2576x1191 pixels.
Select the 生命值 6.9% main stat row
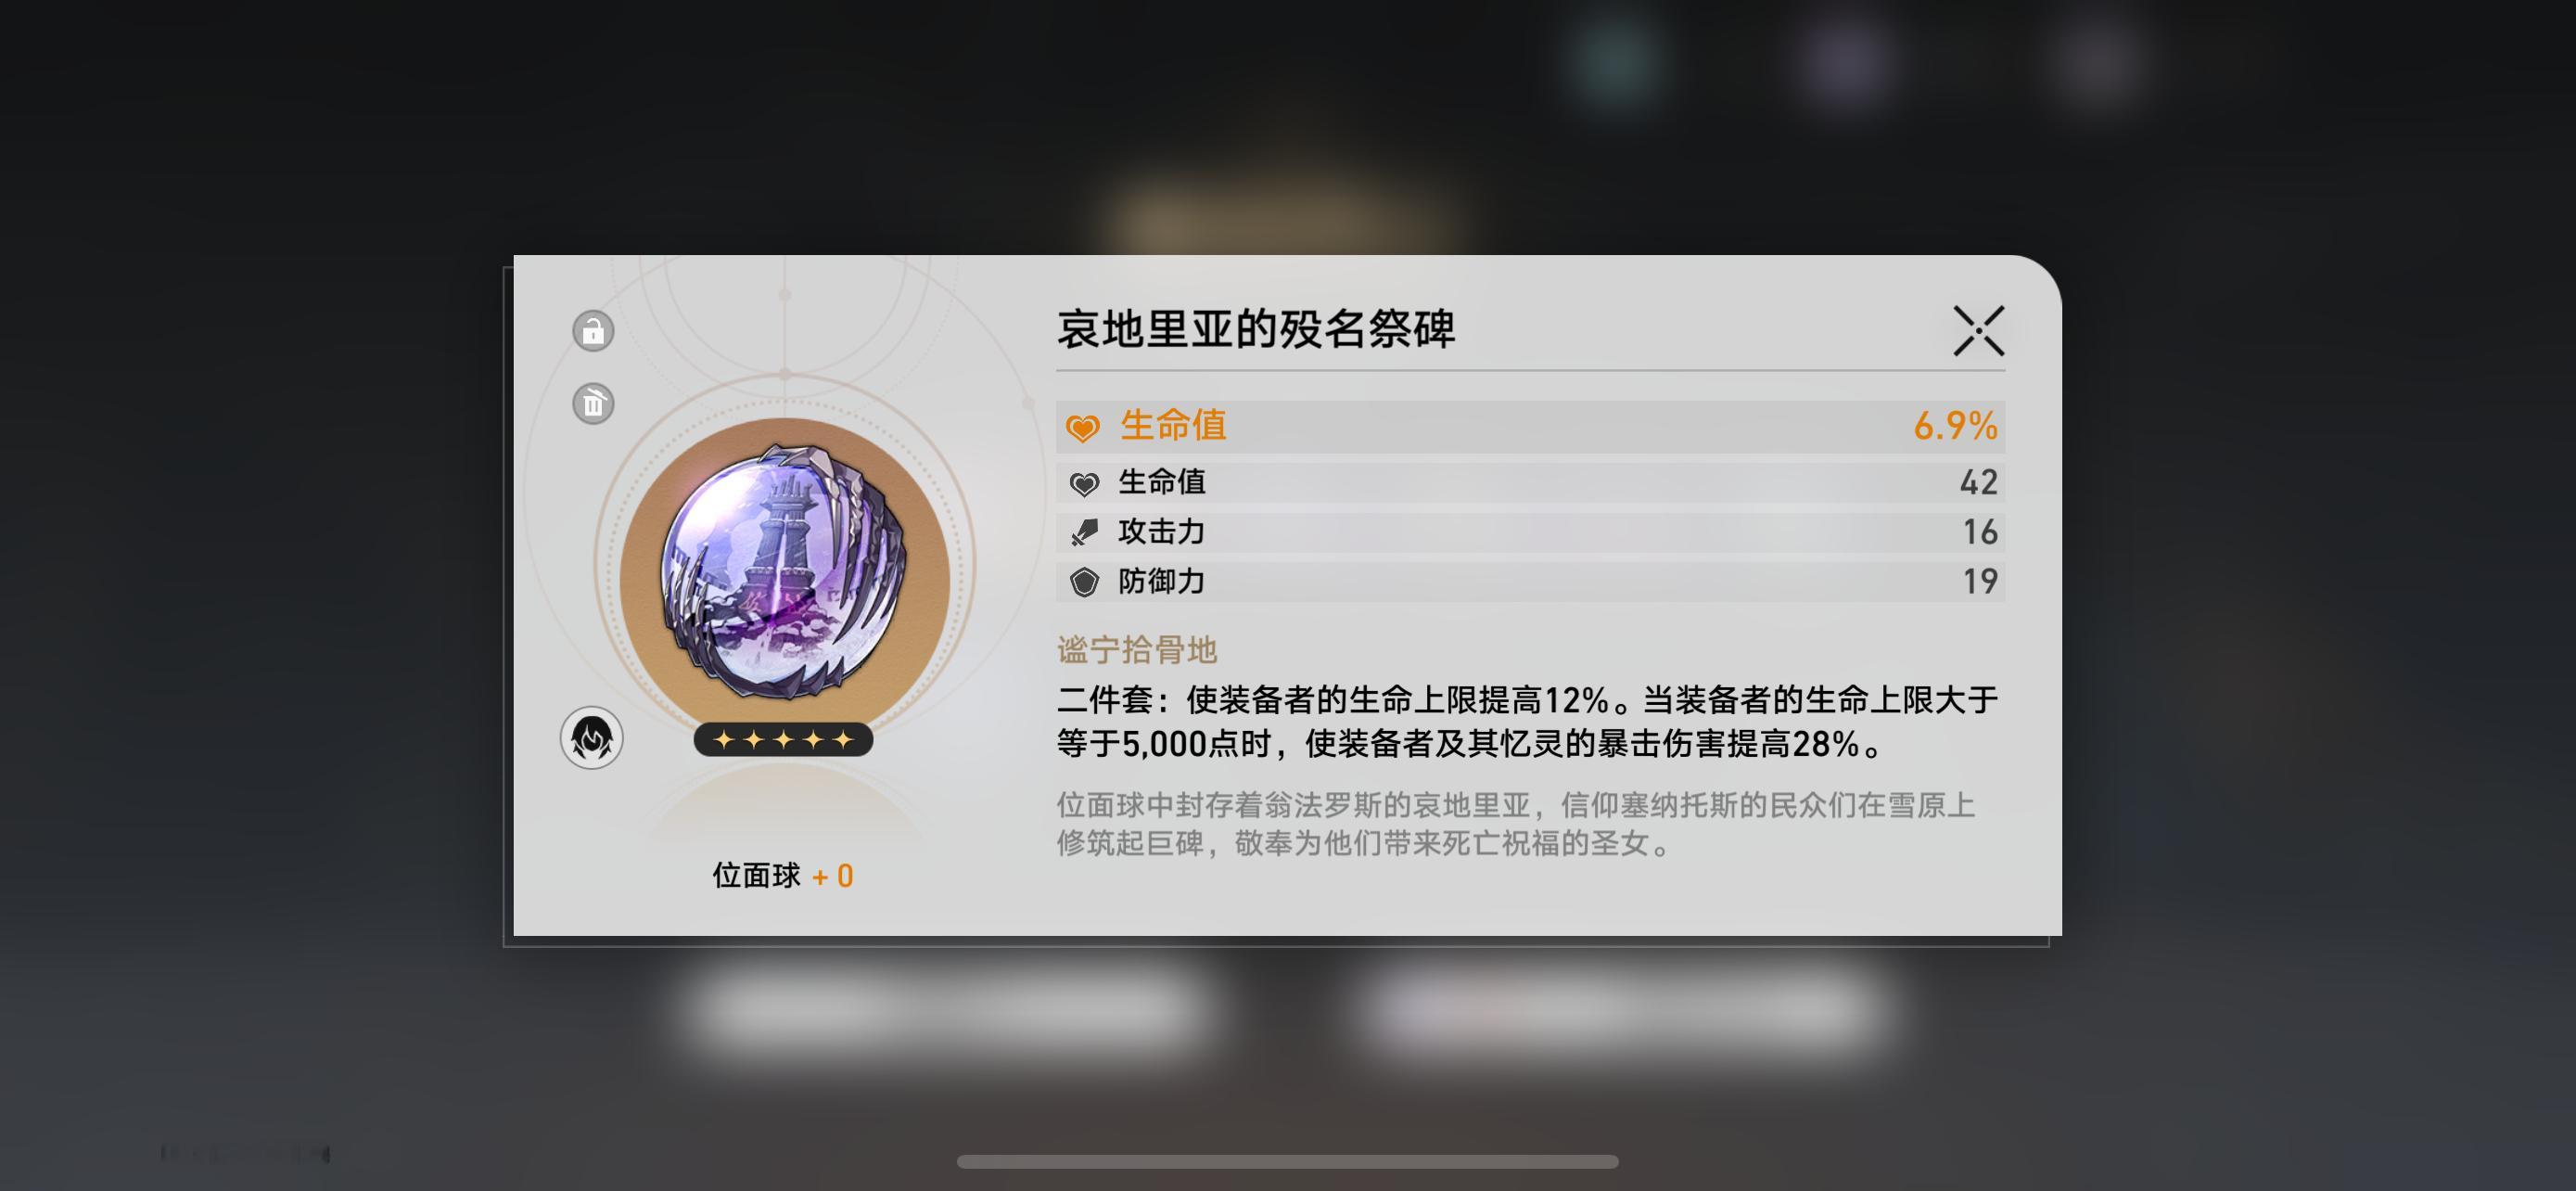[1530, 427]
